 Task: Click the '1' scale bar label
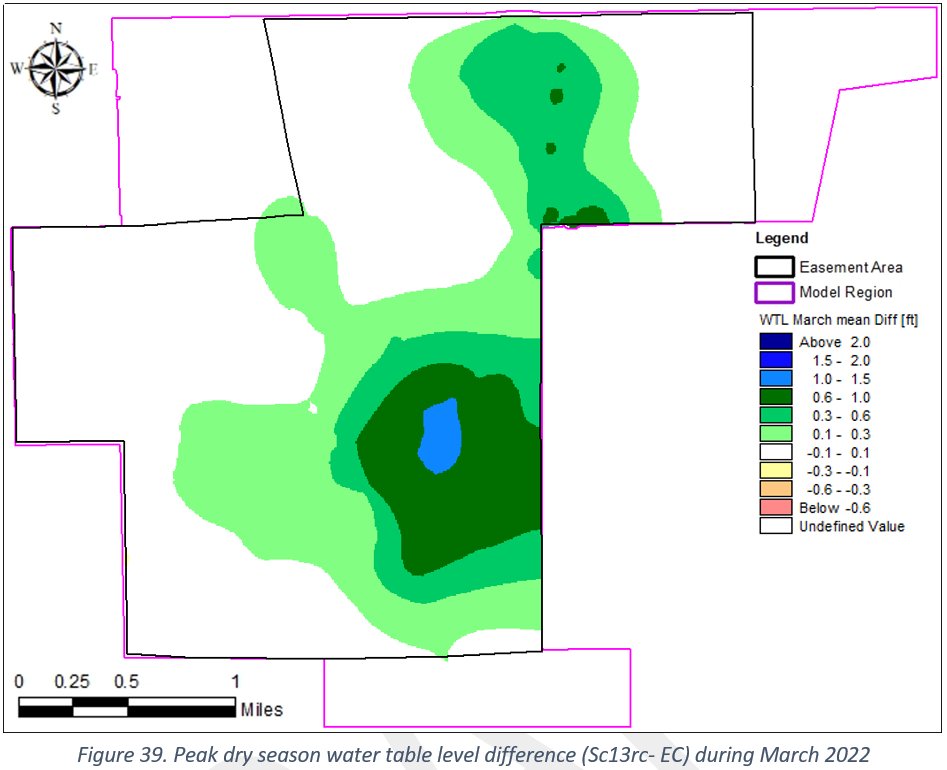235,682
